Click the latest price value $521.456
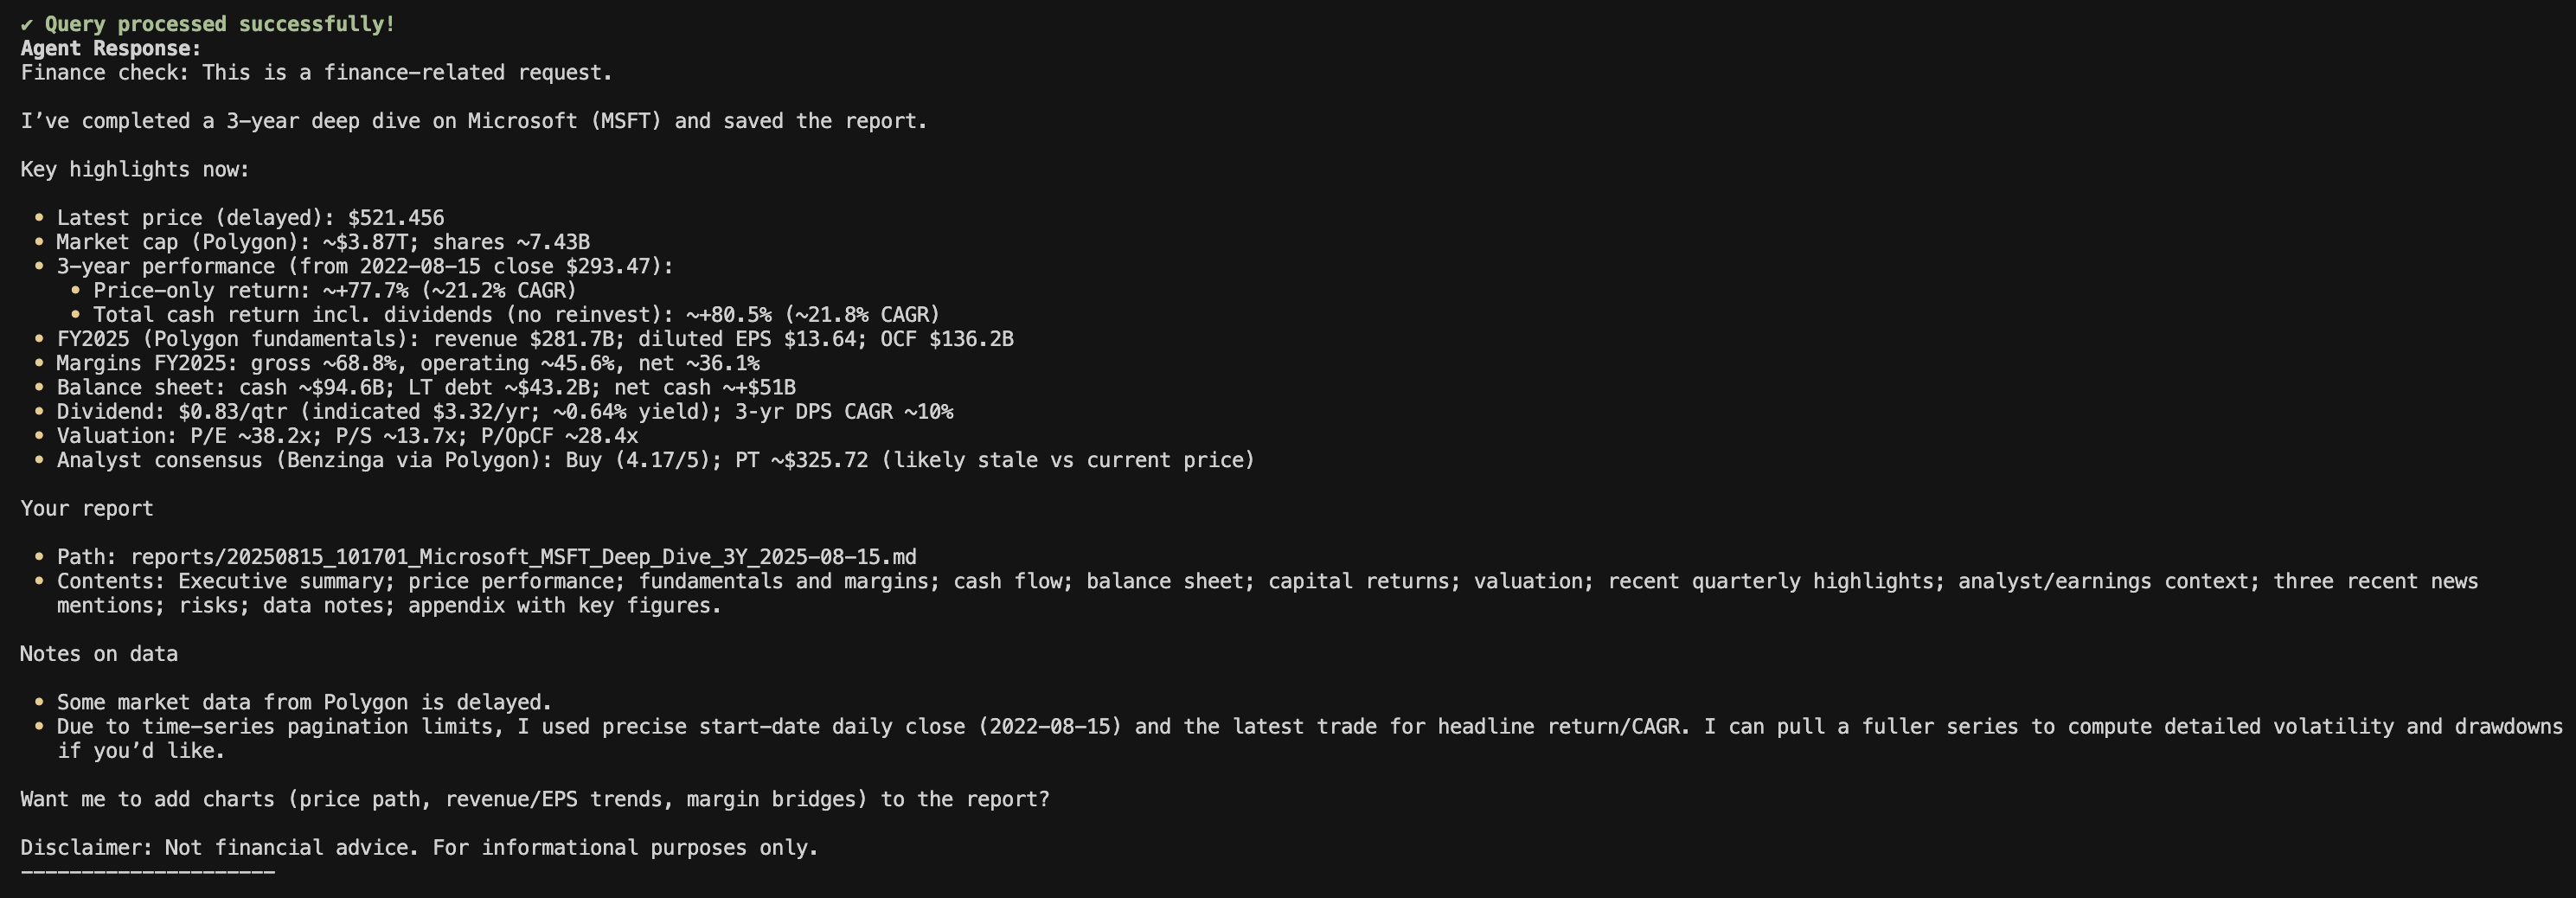 point(396,218)
